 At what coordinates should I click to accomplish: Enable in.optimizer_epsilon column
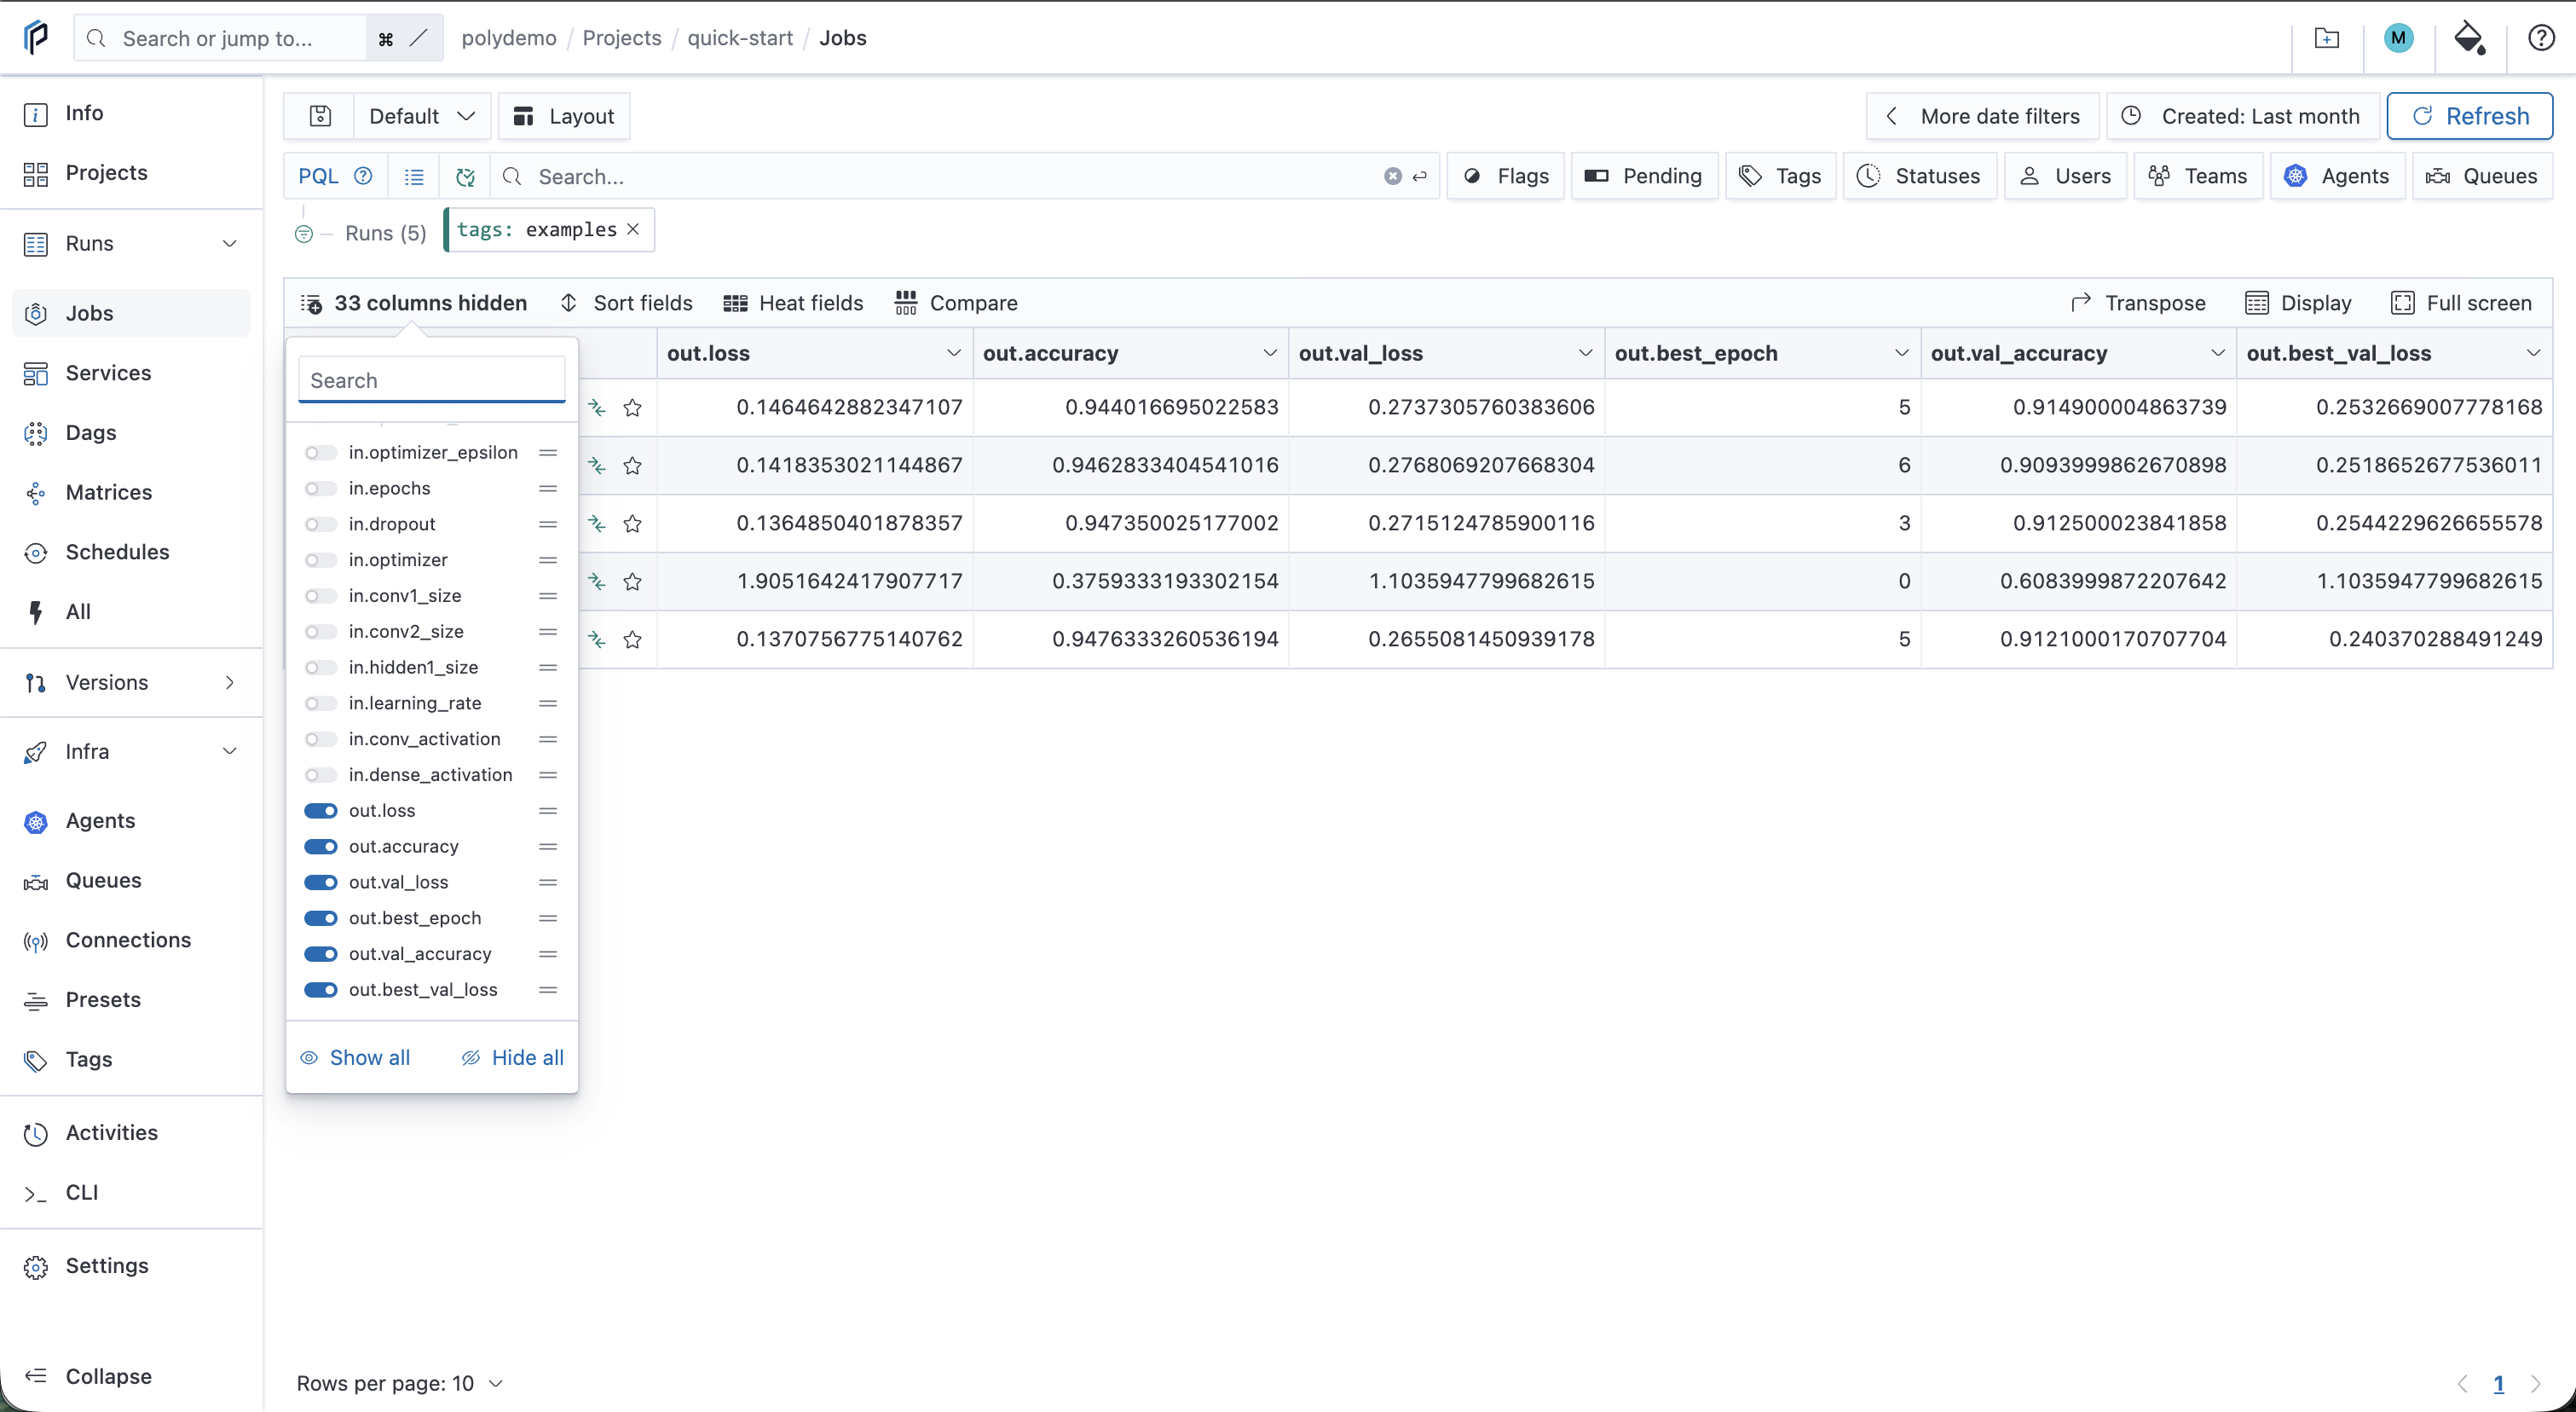(320, 453)
